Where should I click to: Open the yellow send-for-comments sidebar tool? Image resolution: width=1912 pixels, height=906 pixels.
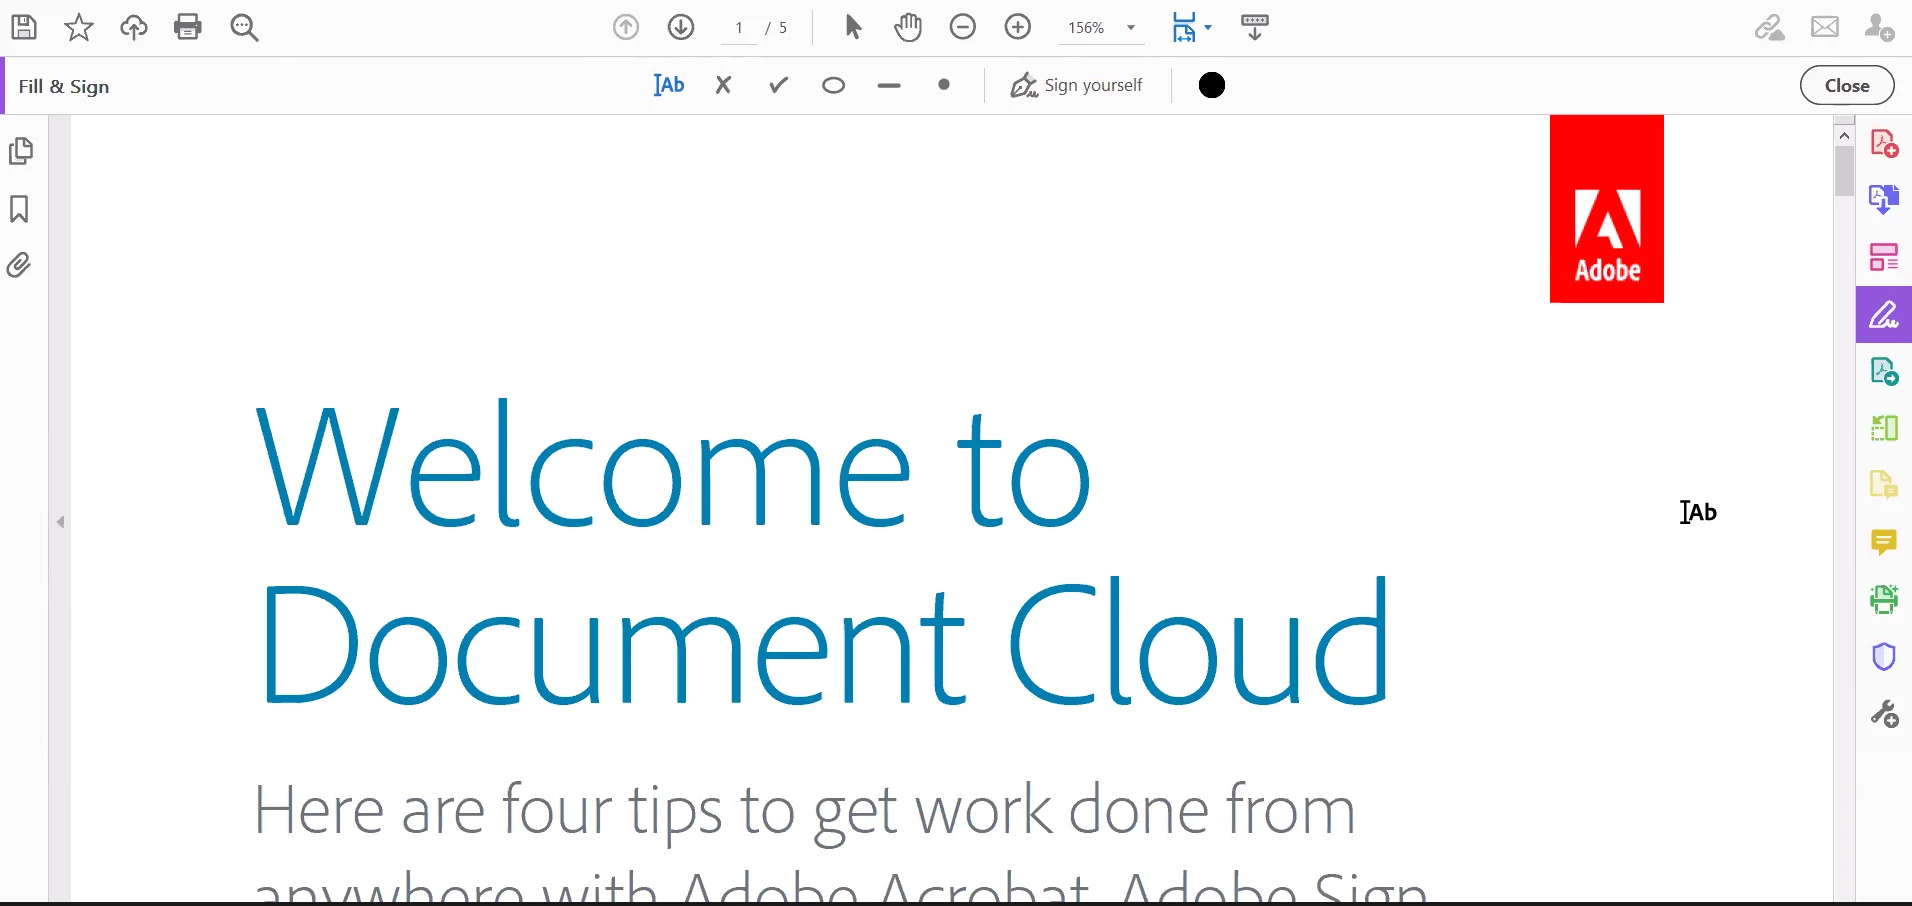(1884, 485)
